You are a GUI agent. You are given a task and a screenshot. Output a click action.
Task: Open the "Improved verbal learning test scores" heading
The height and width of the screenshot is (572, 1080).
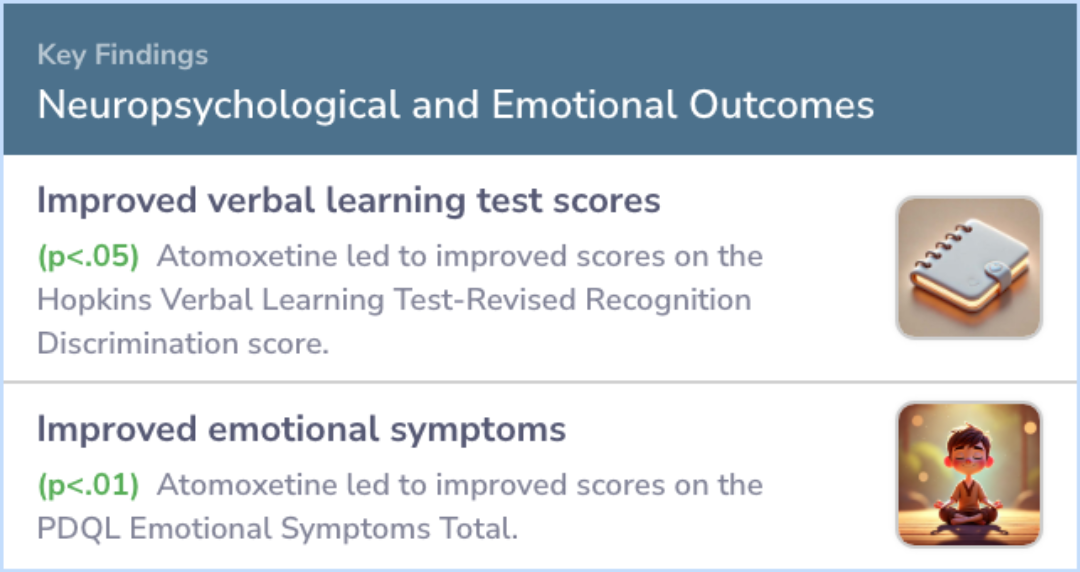tap(349, 201)
